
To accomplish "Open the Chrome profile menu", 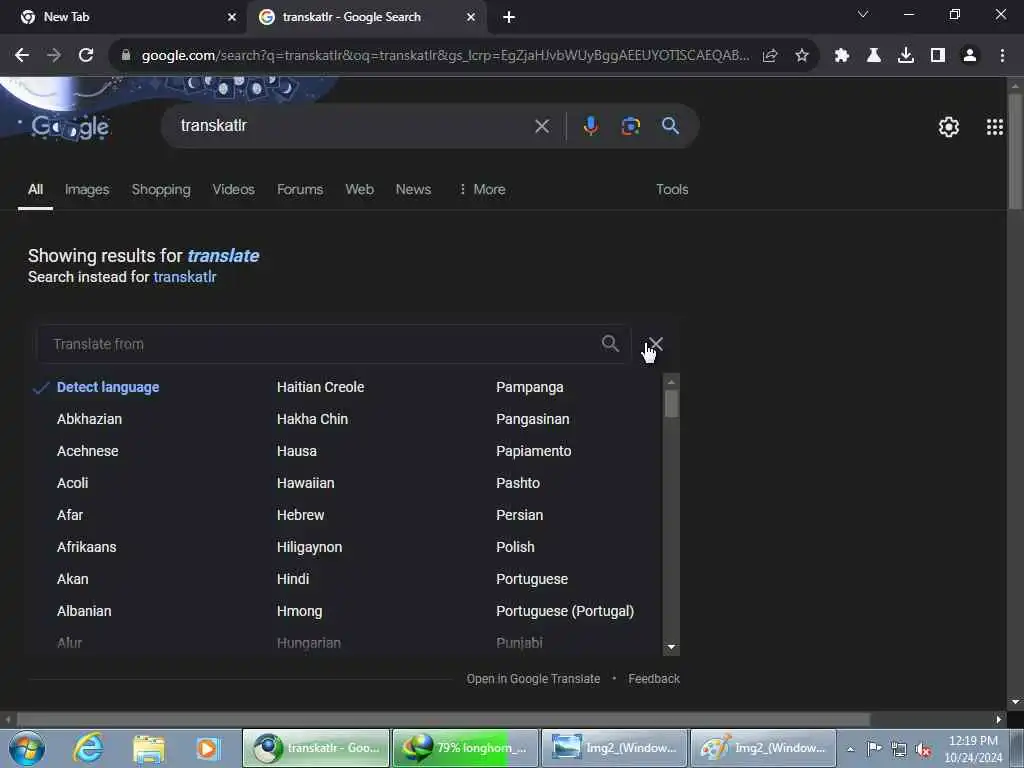I will 970,56.
